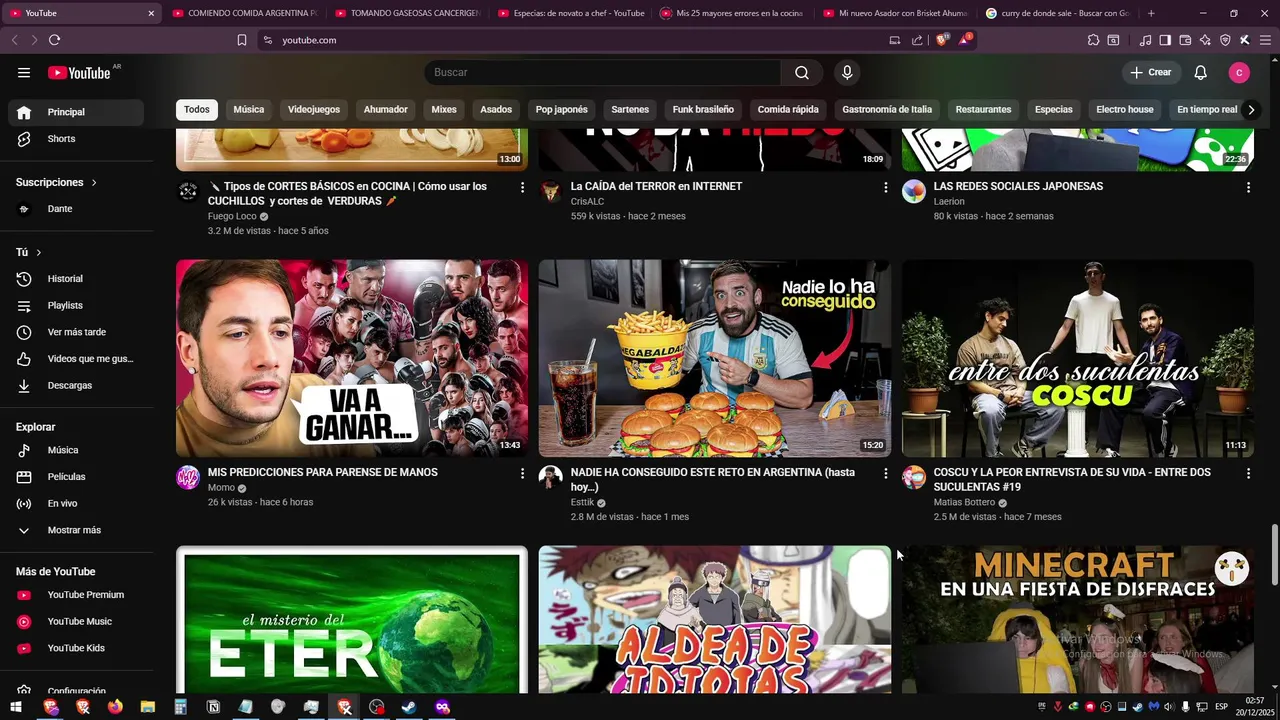Open En vivo under Explorar
The width and height of the screenshot is (1280, 720).
[76, 503]
